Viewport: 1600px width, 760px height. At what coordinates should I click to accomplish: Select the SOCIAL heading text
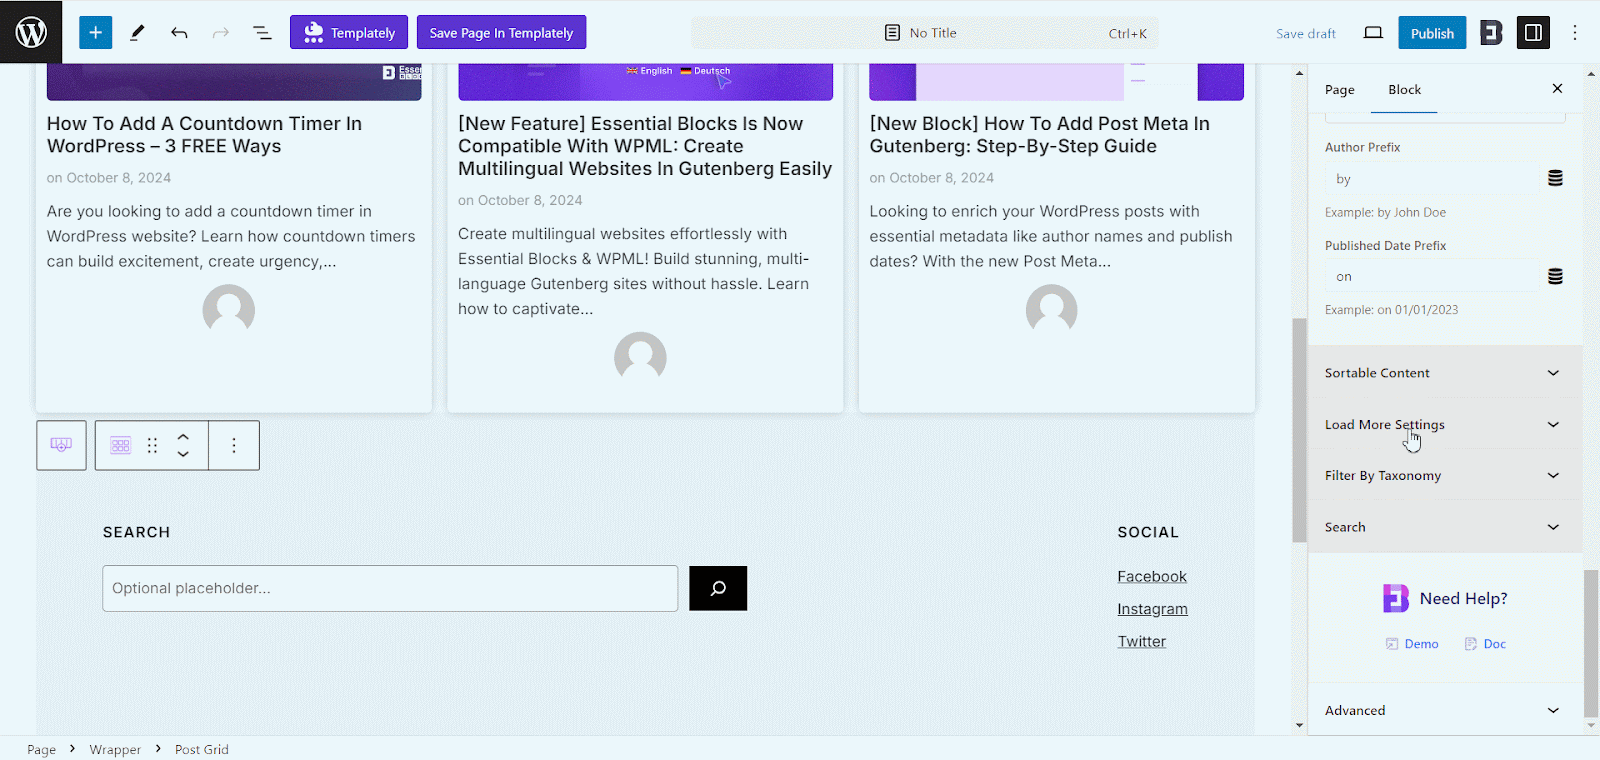pyautogui.click(x=1148, y=532)
